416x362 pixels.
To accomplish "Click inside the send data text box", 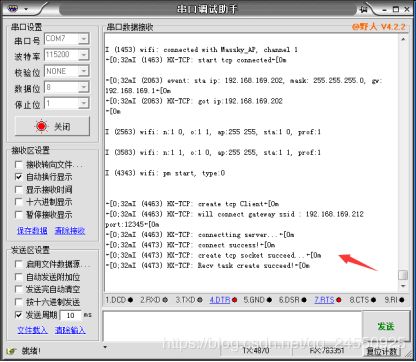I will click(232, 326).
